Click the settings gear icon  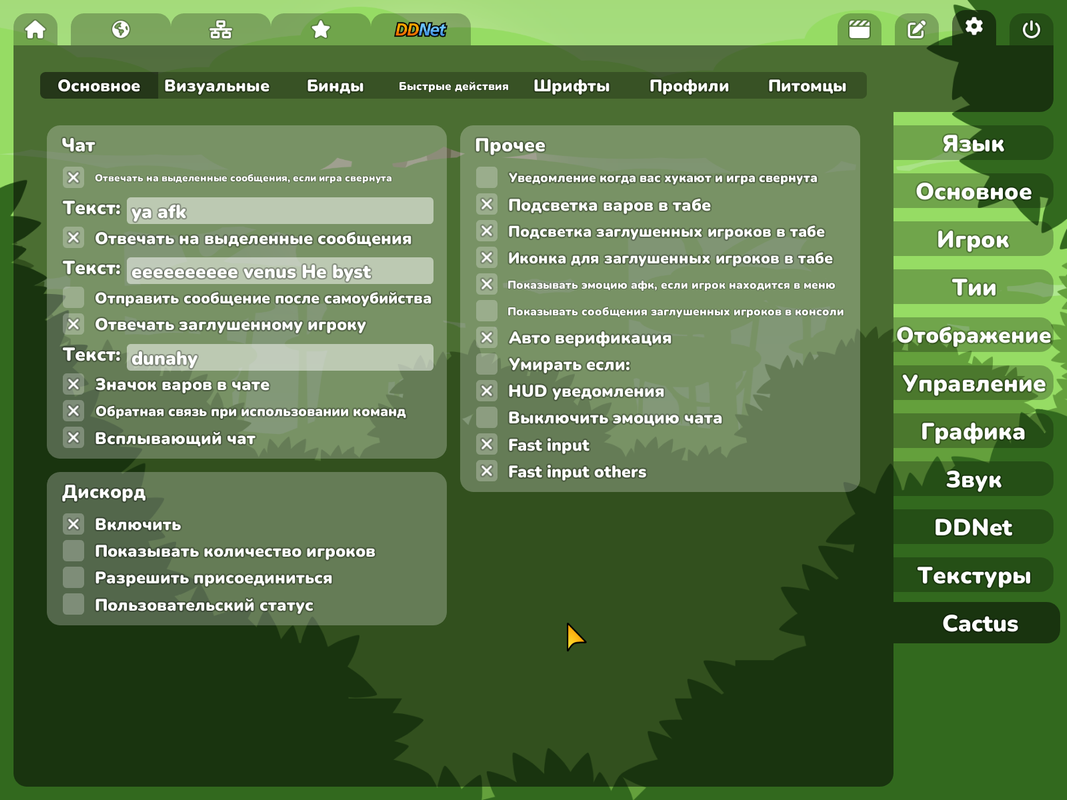click(974, 27)
